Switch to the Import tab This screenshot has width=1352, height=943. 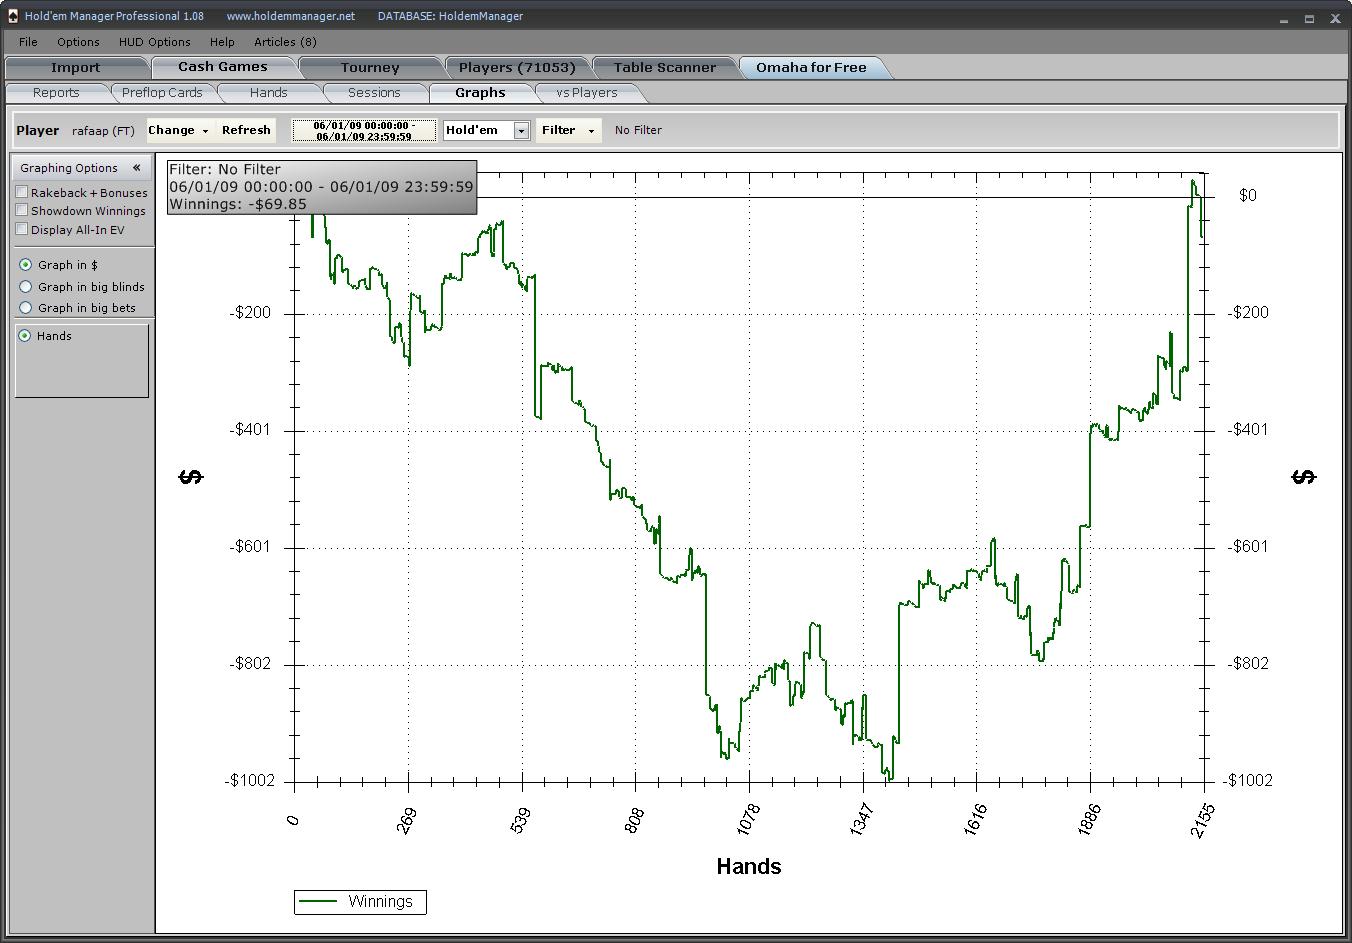(x=76, y=67)
